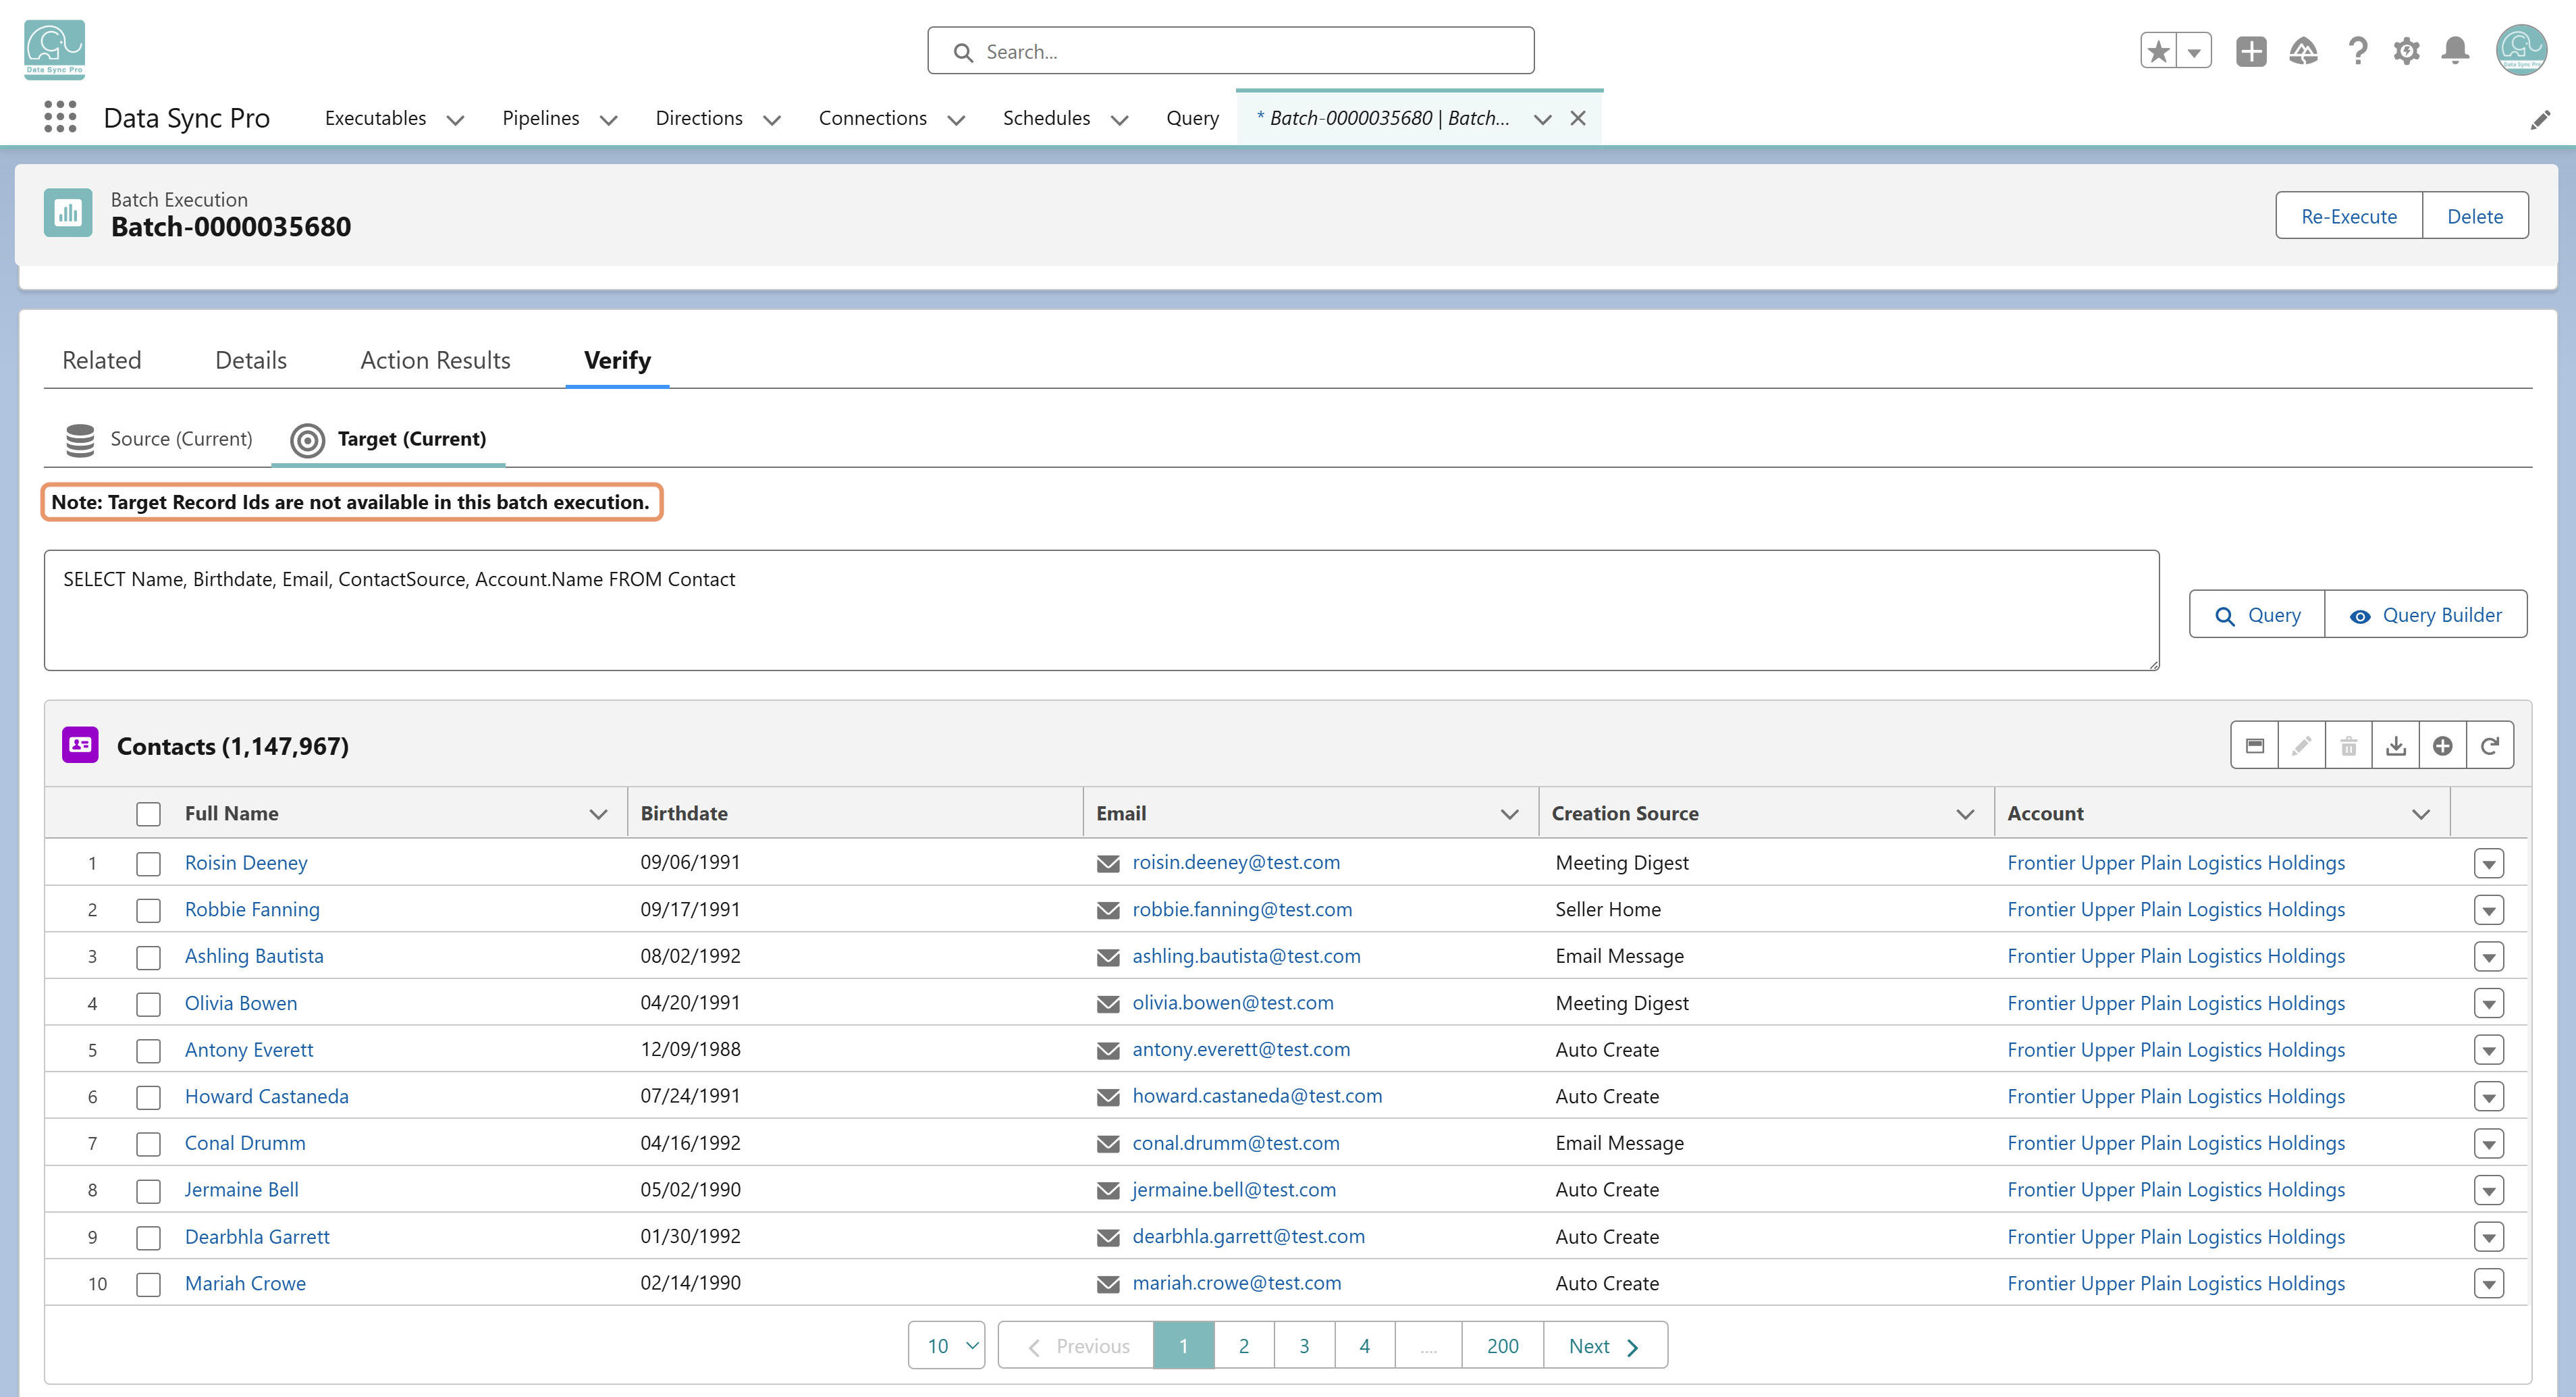Screen dimensions: 2576x1397
Task: Open the setup gear icon
Action: tap(2406, 50)
